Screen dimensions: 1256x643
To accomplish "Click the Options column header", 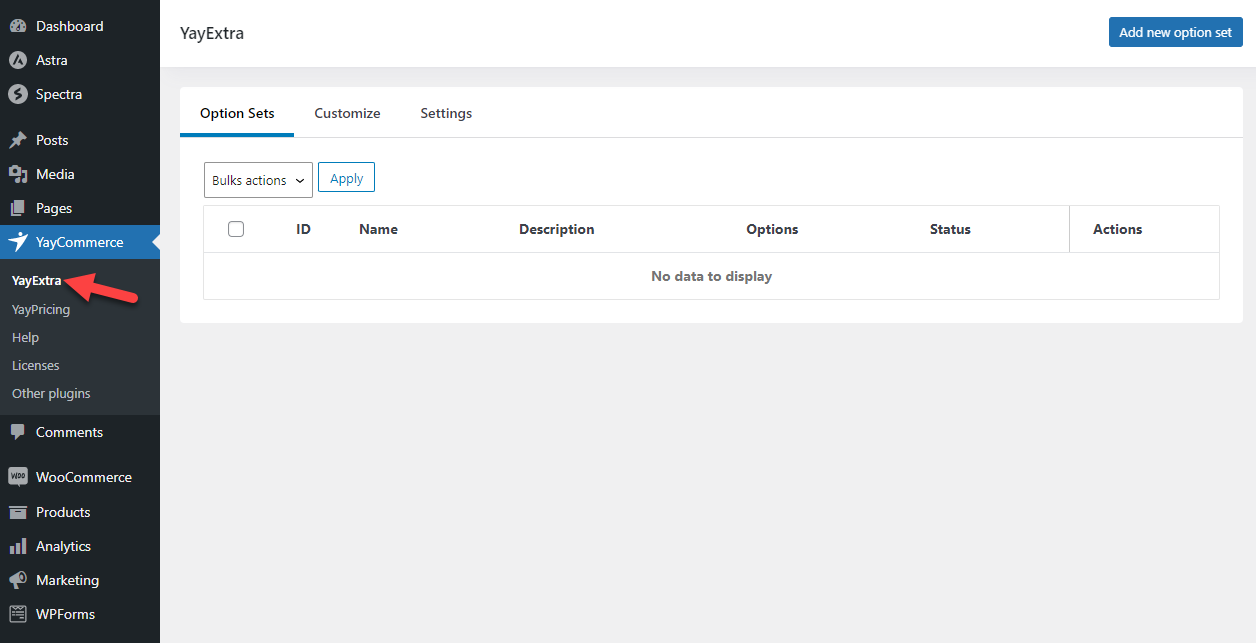I will [772, 229].
